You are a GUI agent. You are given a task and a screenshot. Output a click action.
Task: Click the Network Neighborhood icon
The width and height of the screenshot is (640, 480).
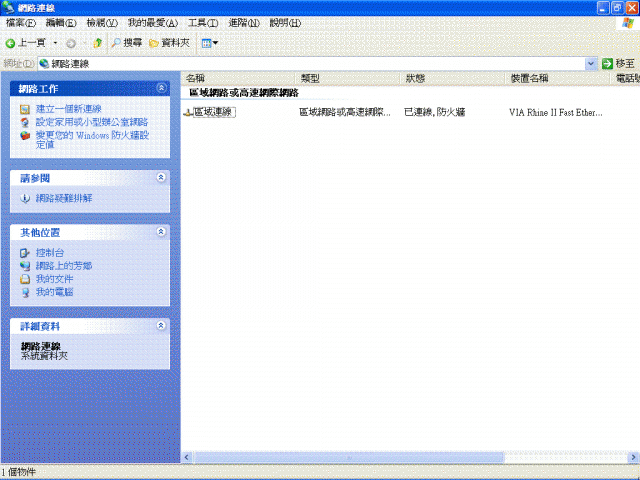coord(25,266)
